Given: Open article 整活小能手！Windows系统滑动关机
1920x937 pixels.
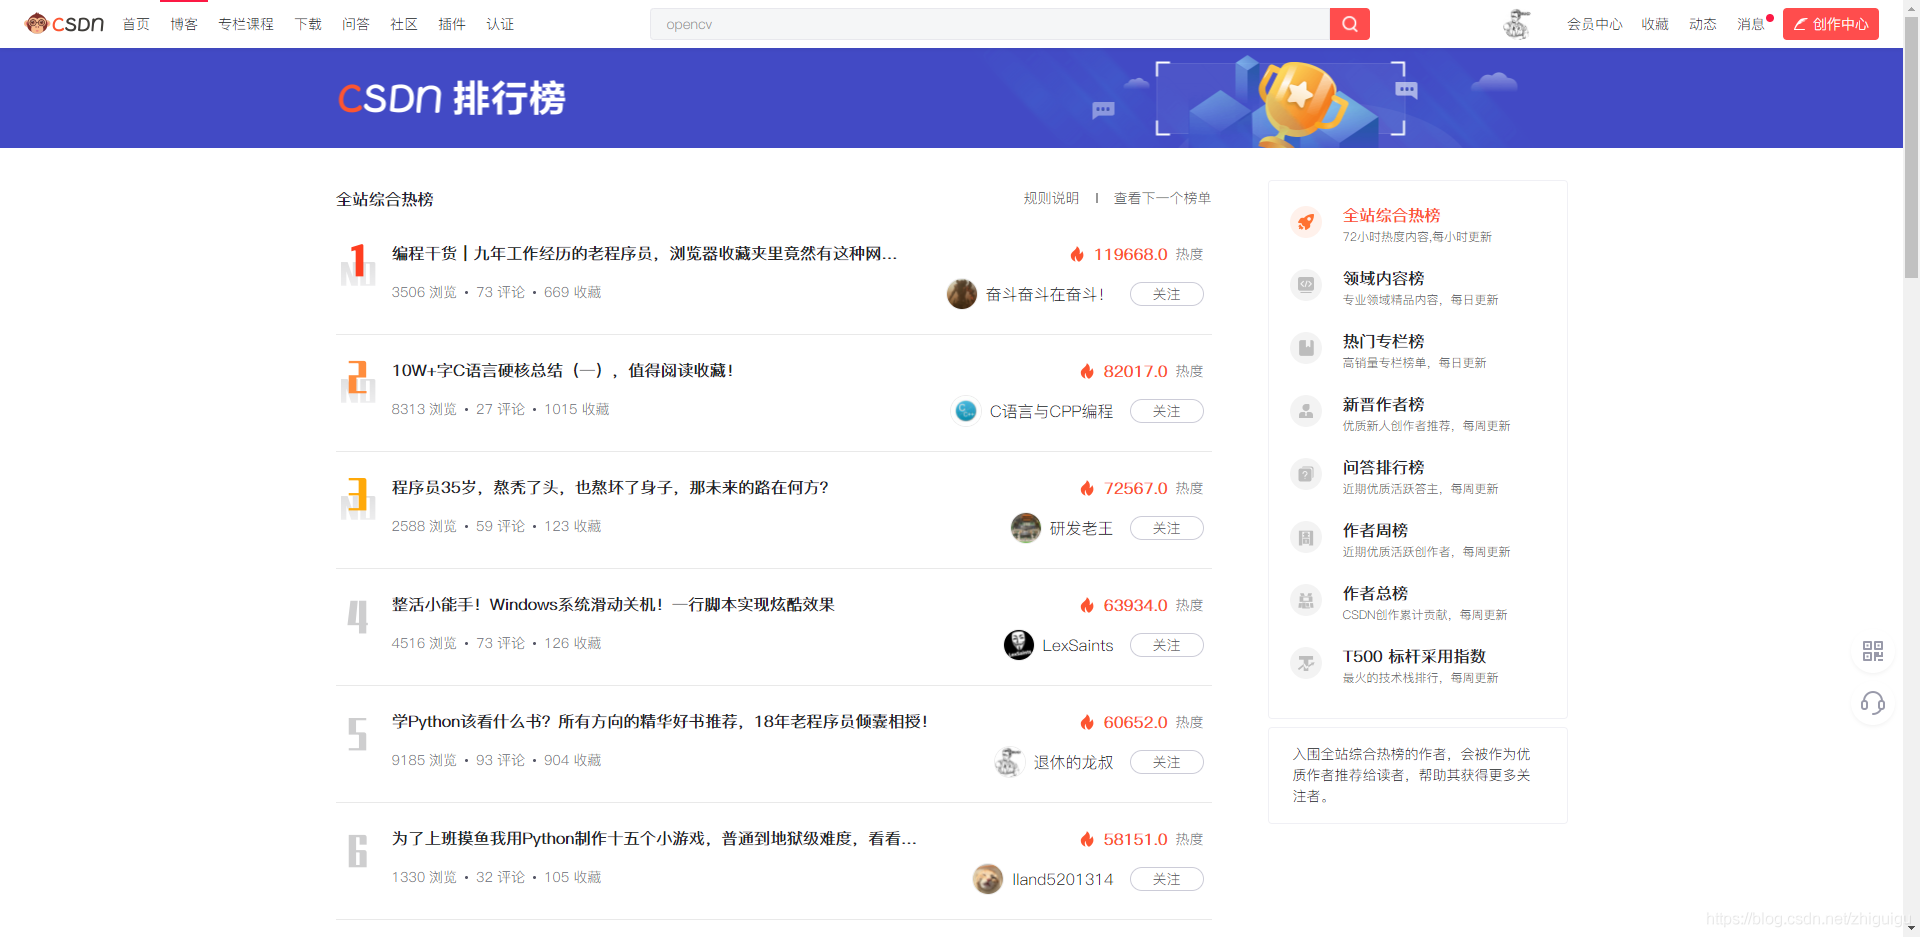Looking at the screenshot, I should point(613,605).
